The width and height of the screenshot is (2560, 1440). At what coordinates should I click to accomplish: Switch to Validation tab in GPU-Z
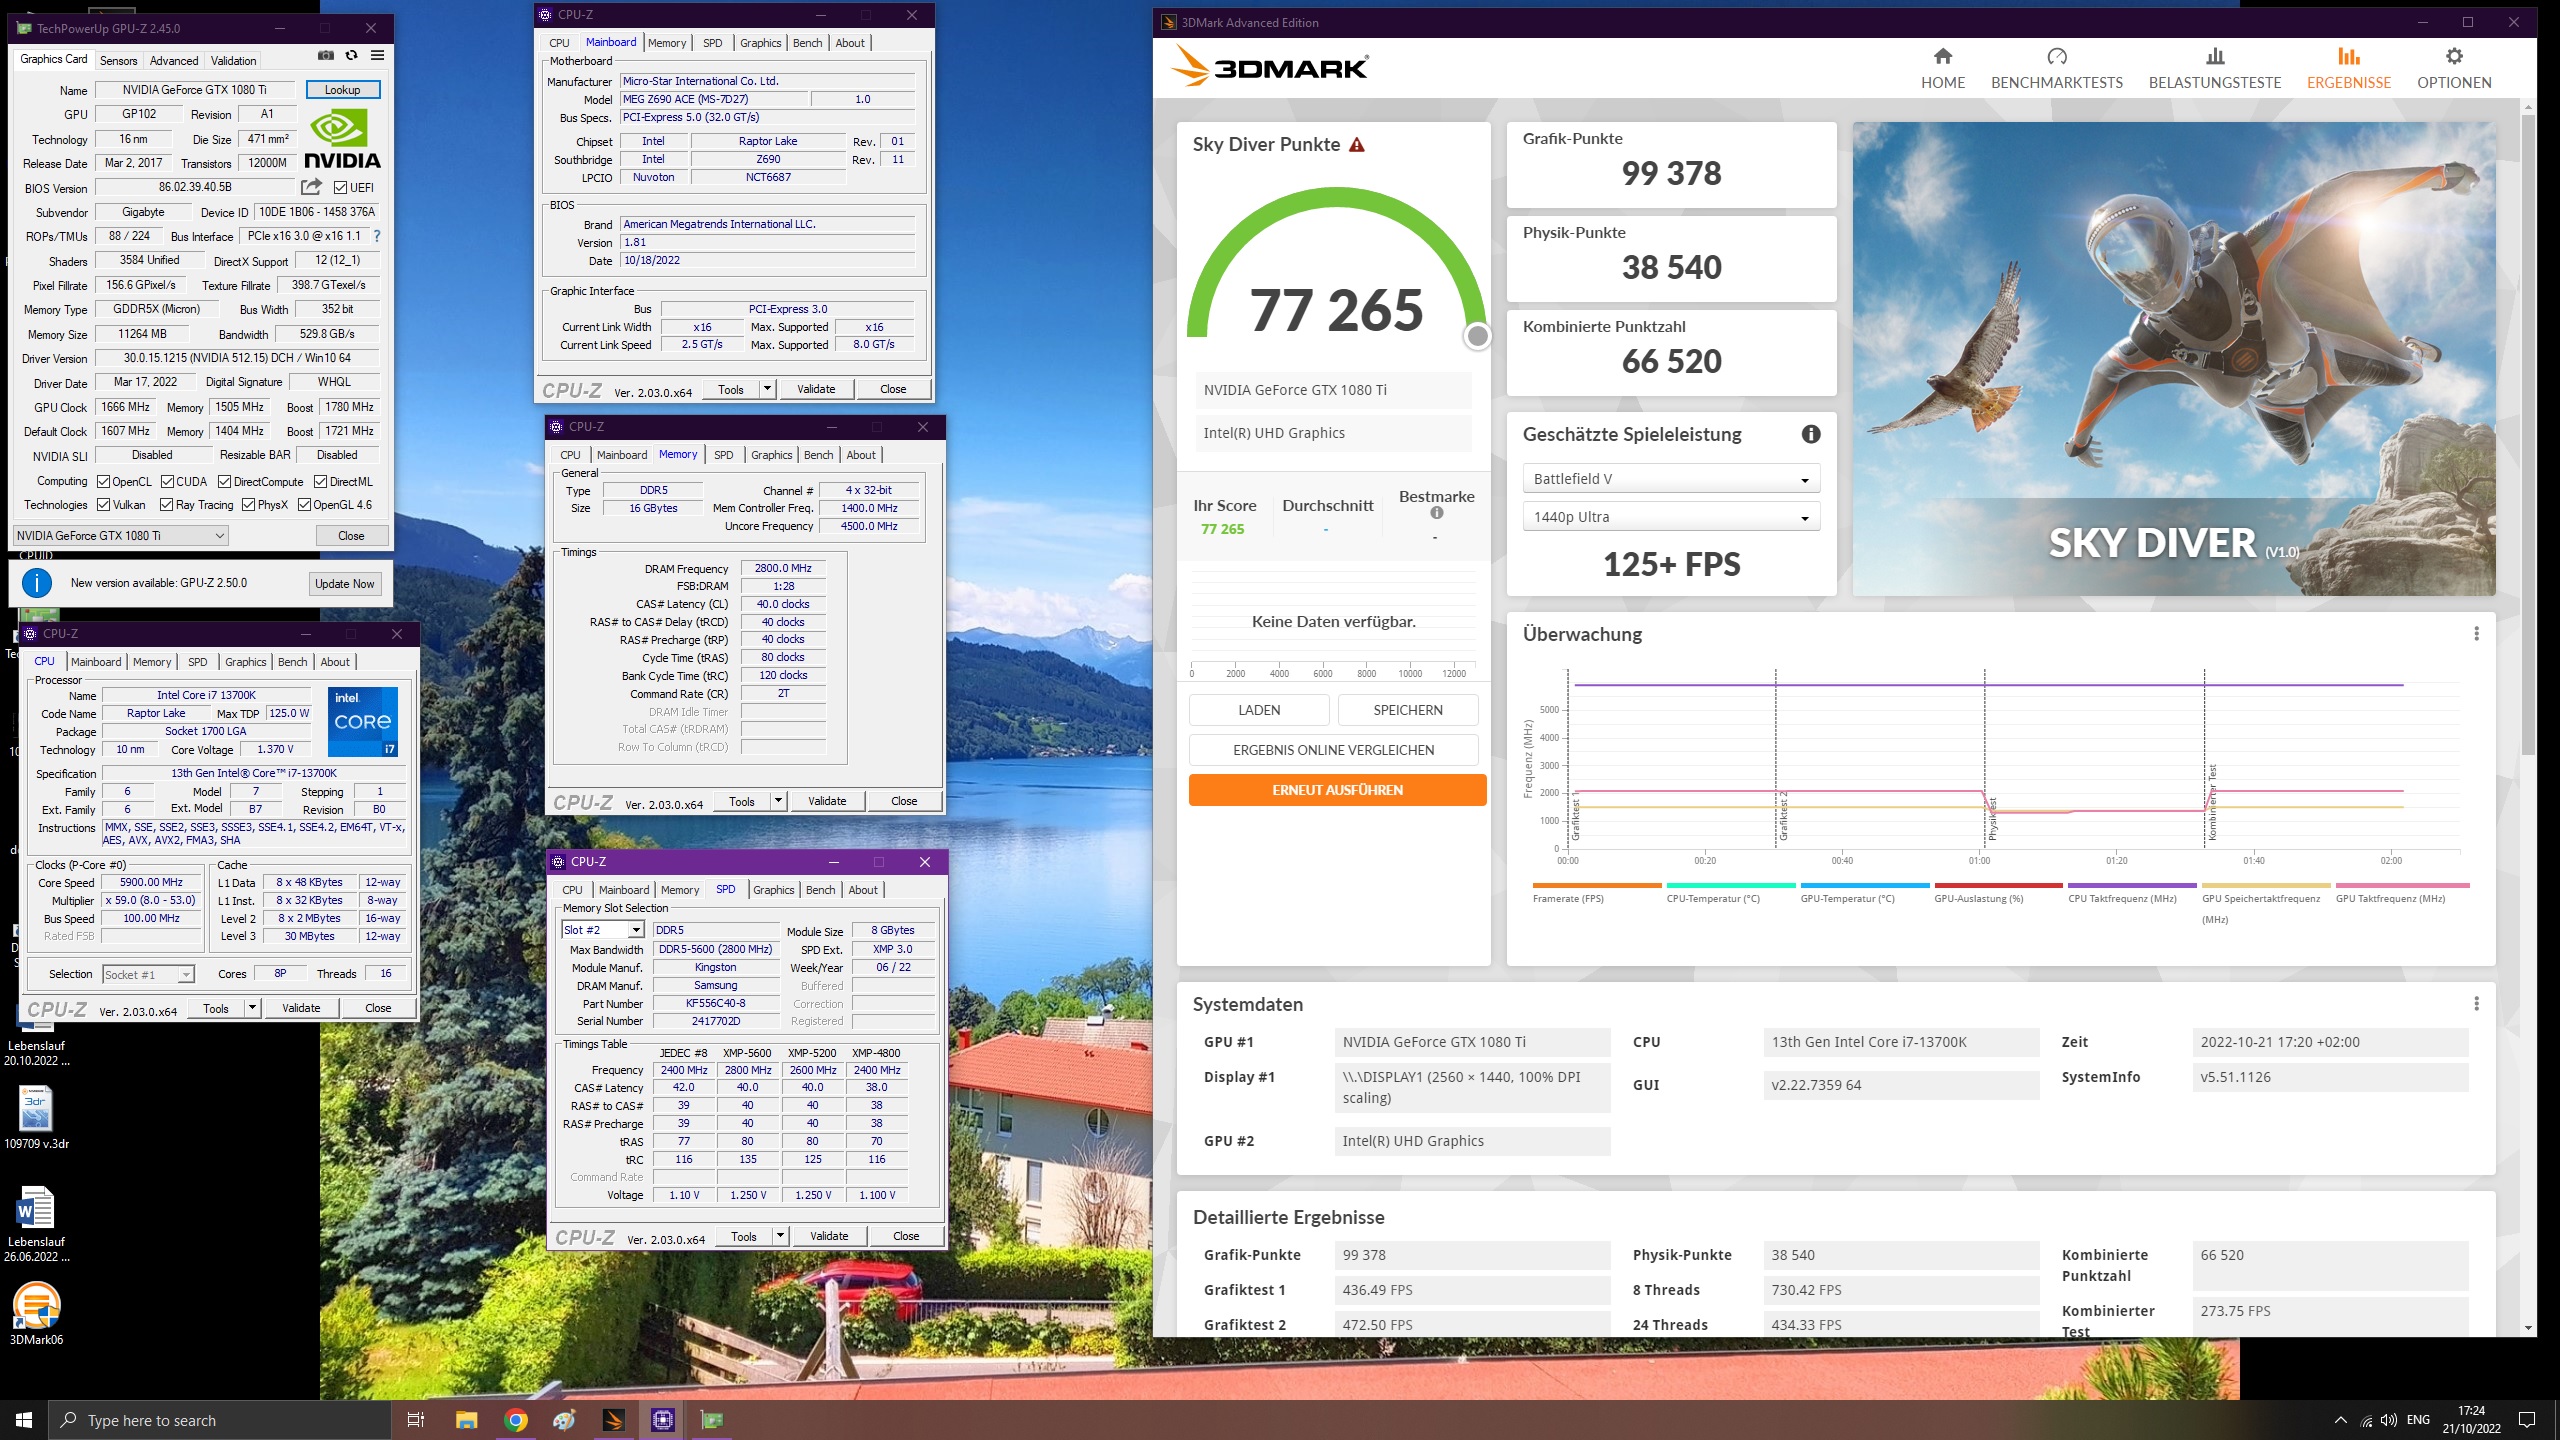[x=233, y=61]
